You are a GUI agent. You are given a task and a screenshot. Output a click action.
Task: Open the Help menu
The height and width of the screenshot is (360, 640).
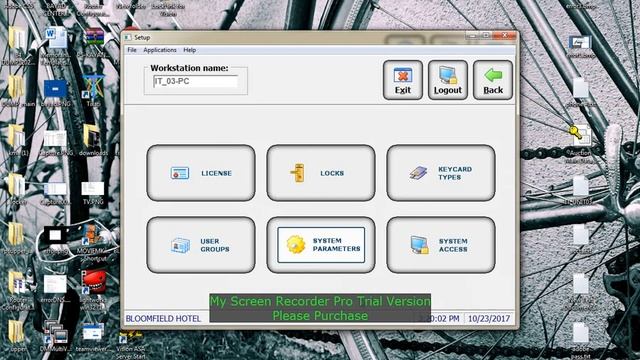[189, 50]
